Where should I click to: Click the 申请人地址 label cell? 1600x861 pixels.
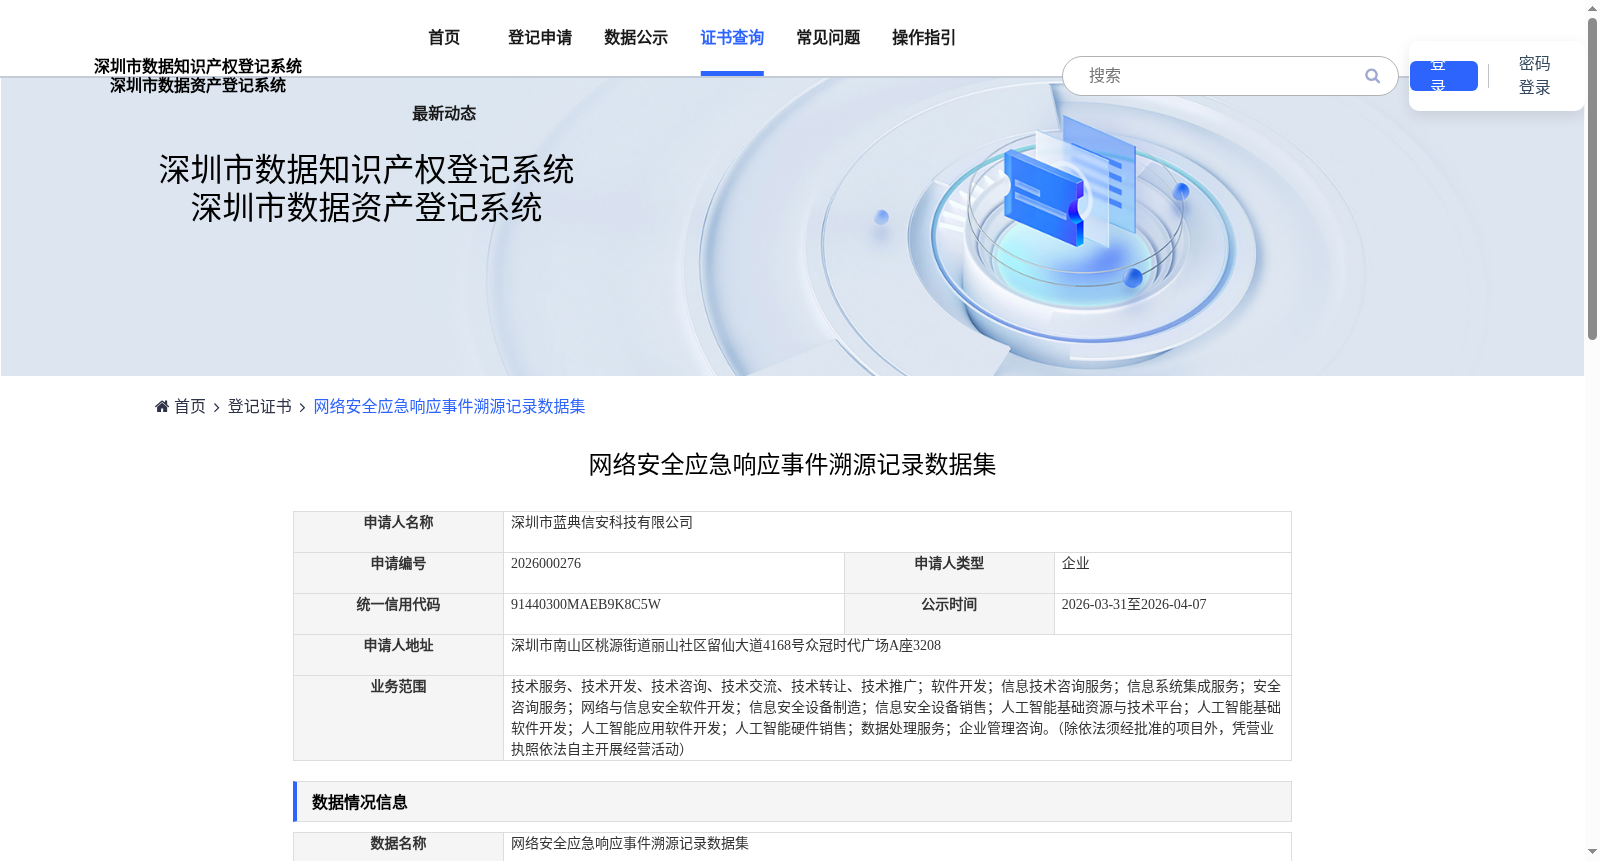pos(399,655)
